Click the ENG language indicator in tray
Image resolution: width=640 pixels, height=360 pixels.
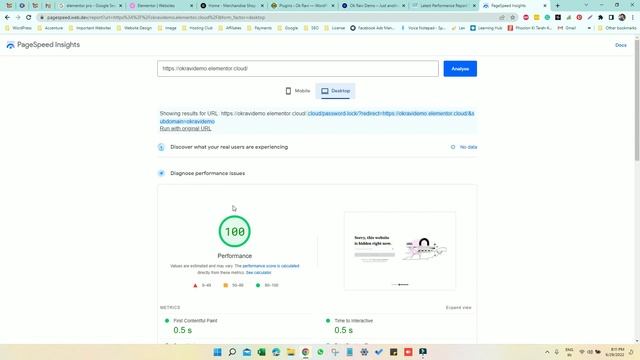pos(569,352)
